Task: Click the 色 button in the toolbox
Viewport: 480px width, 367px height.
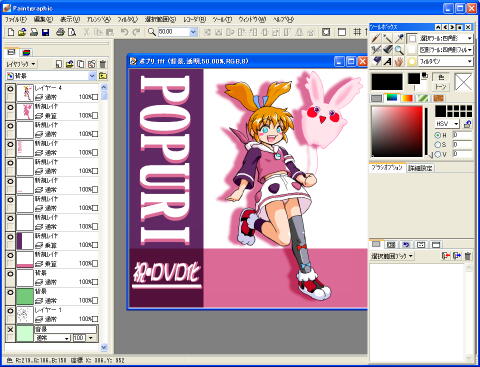Action: [441, 77]
